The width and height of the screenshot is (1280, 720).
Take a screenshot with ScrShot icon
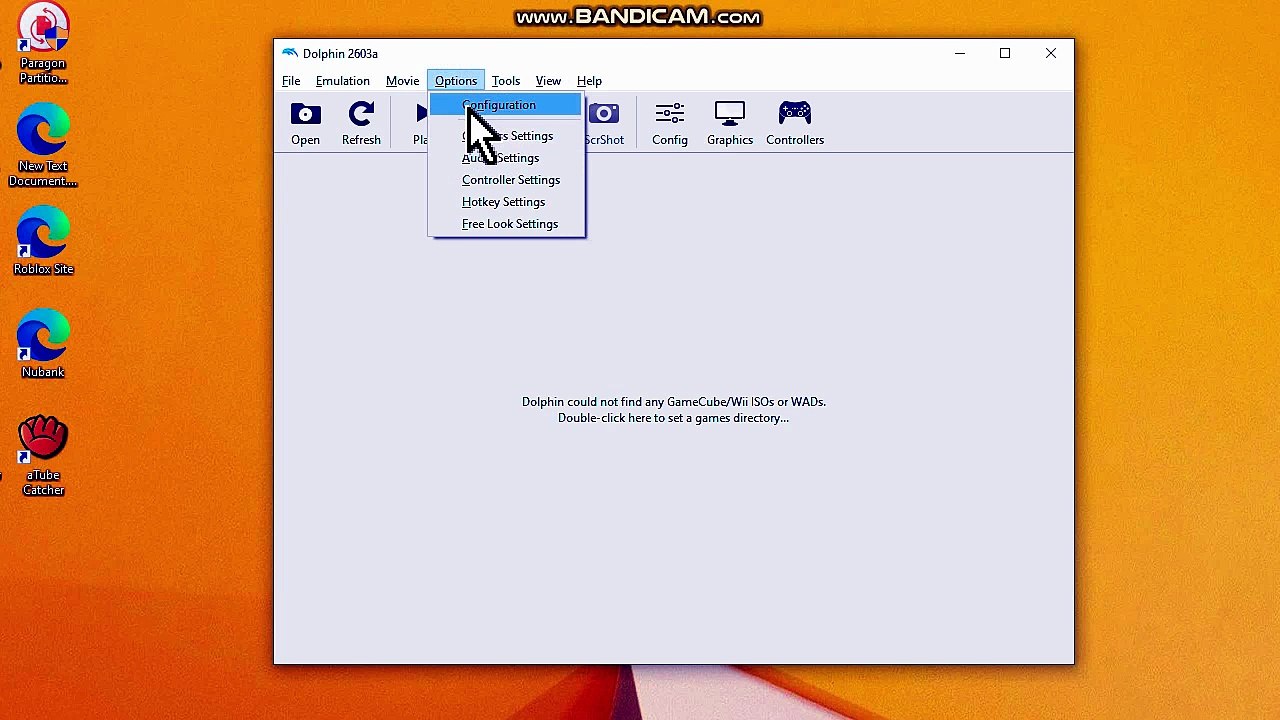click(604, 123)
